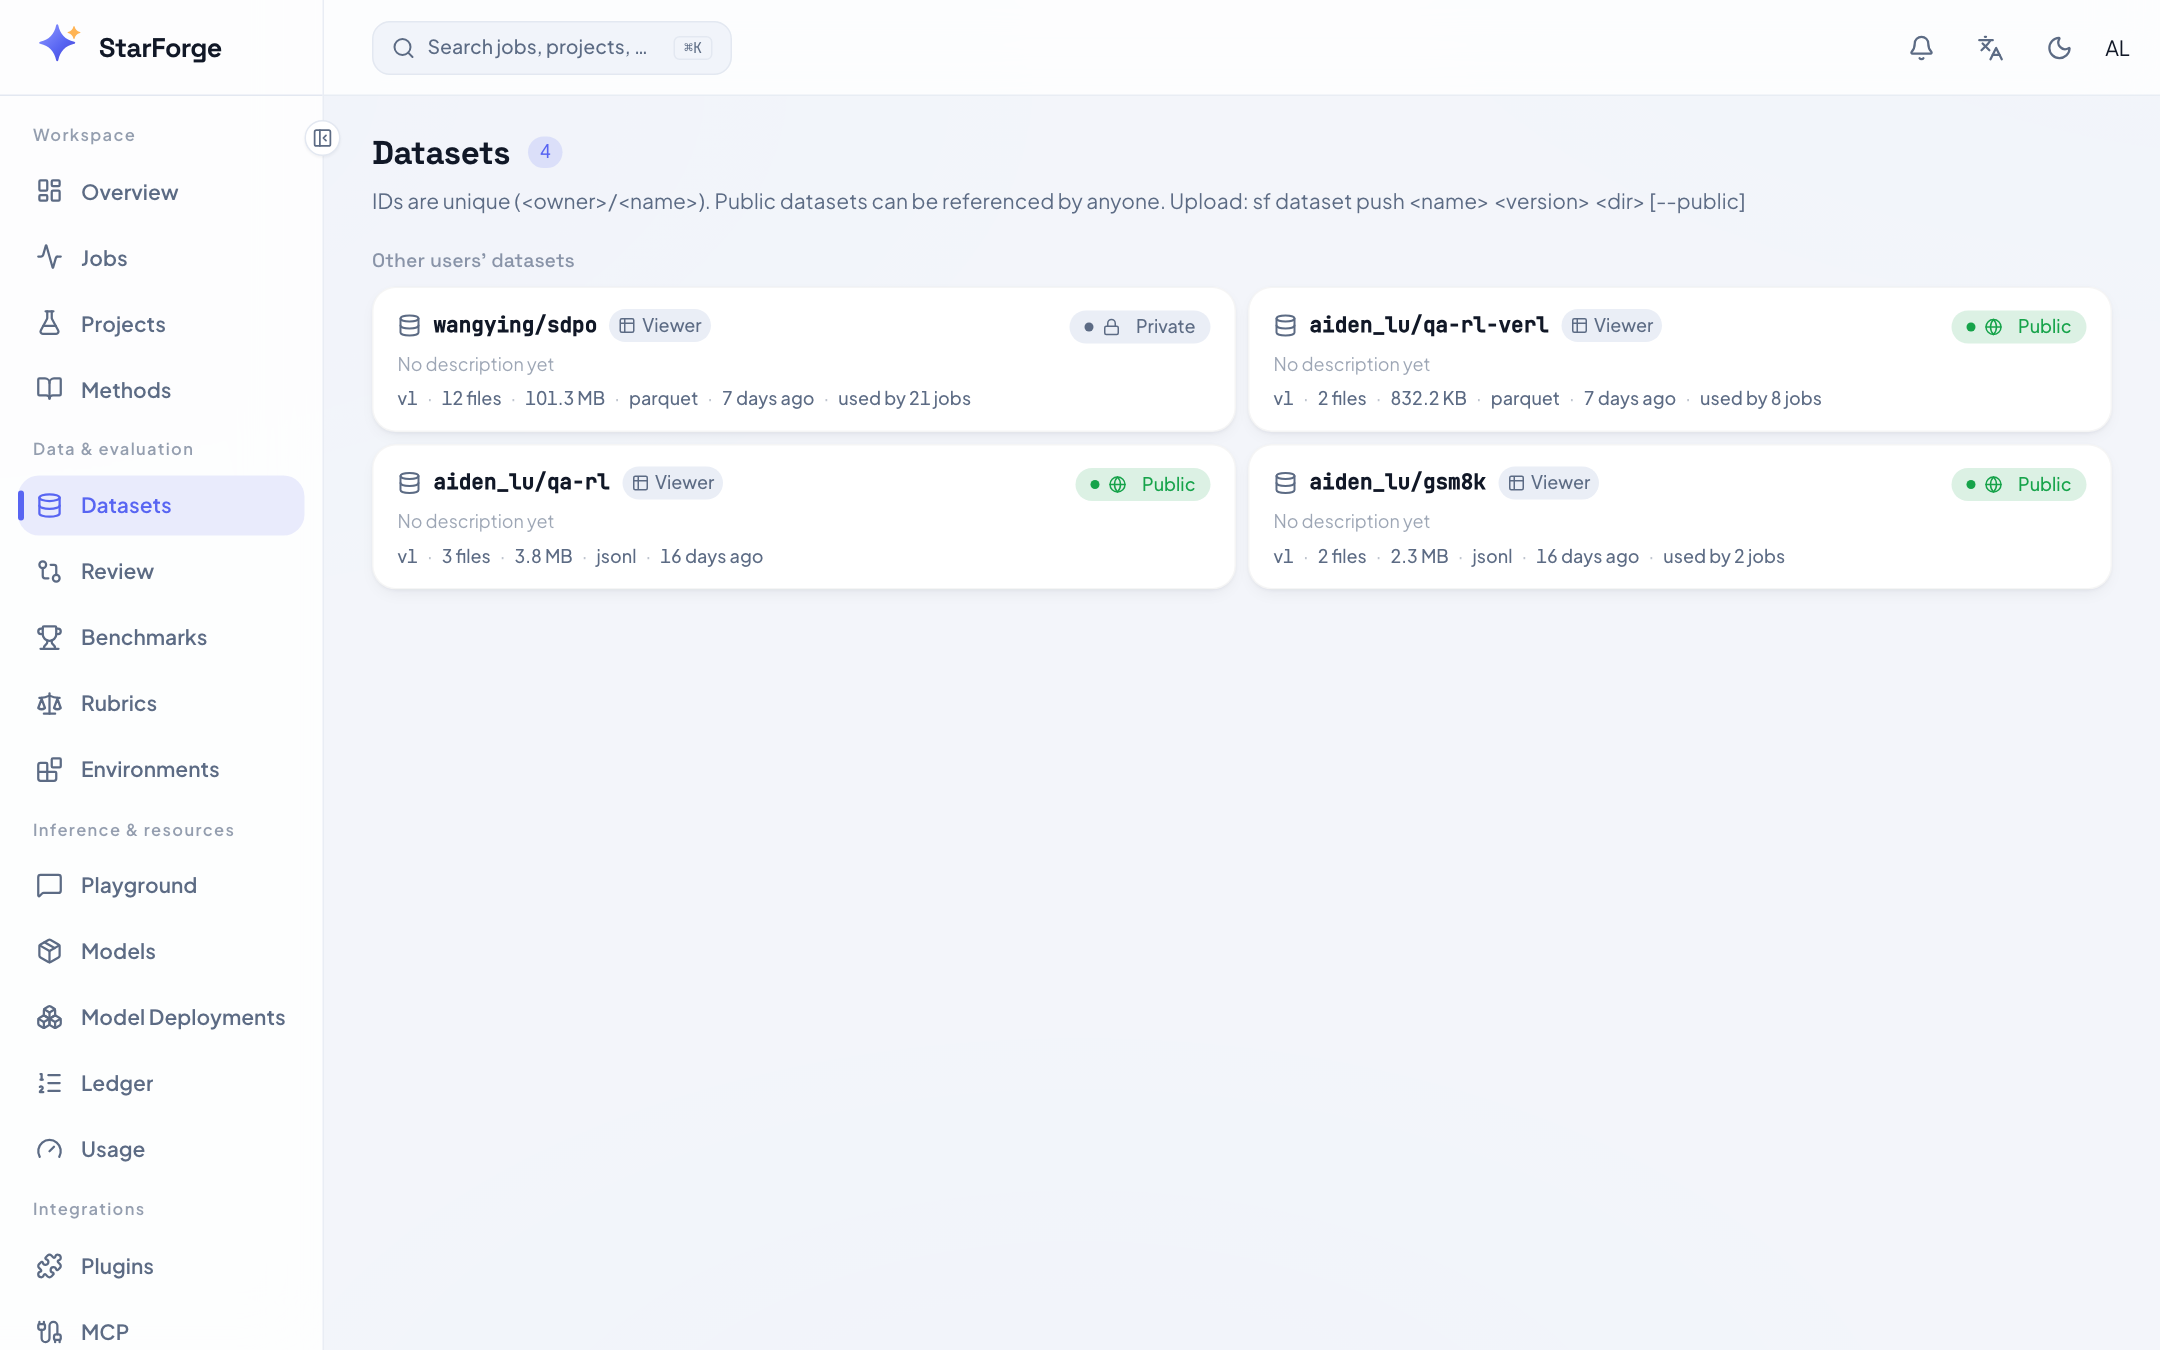Open Viewer for aiden_lu/gsm8k

pos(1549,483)
